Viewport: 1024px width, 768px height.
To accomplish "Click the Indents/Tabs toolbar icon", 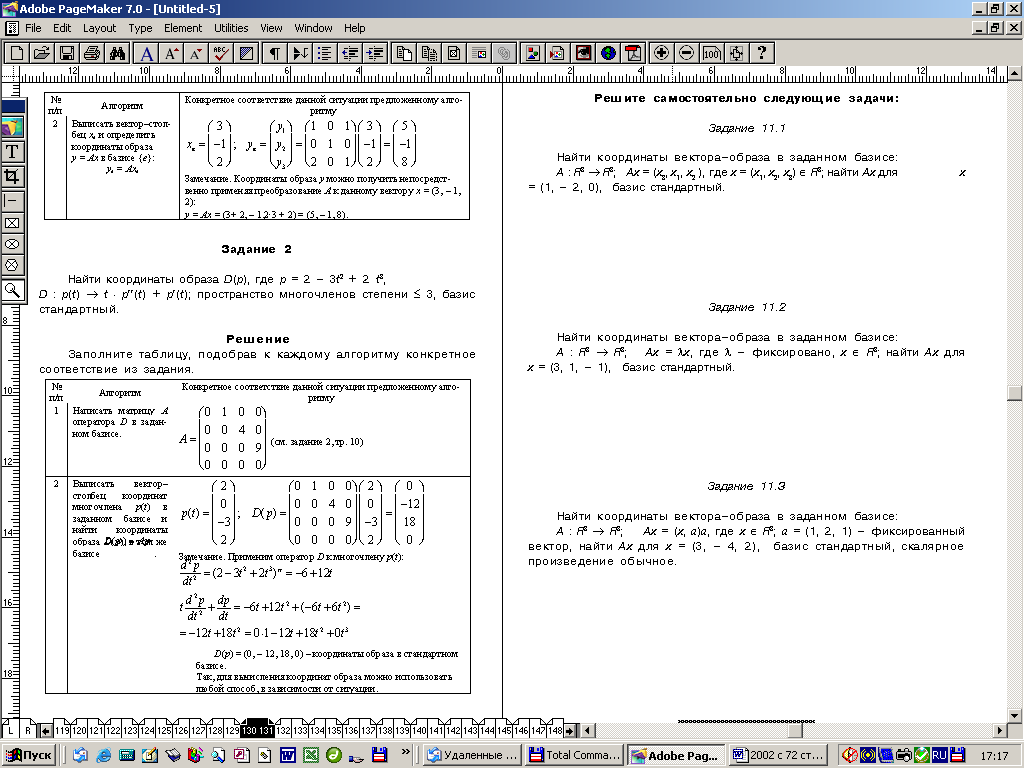I will pyautogui.click(x=300, y=53).
